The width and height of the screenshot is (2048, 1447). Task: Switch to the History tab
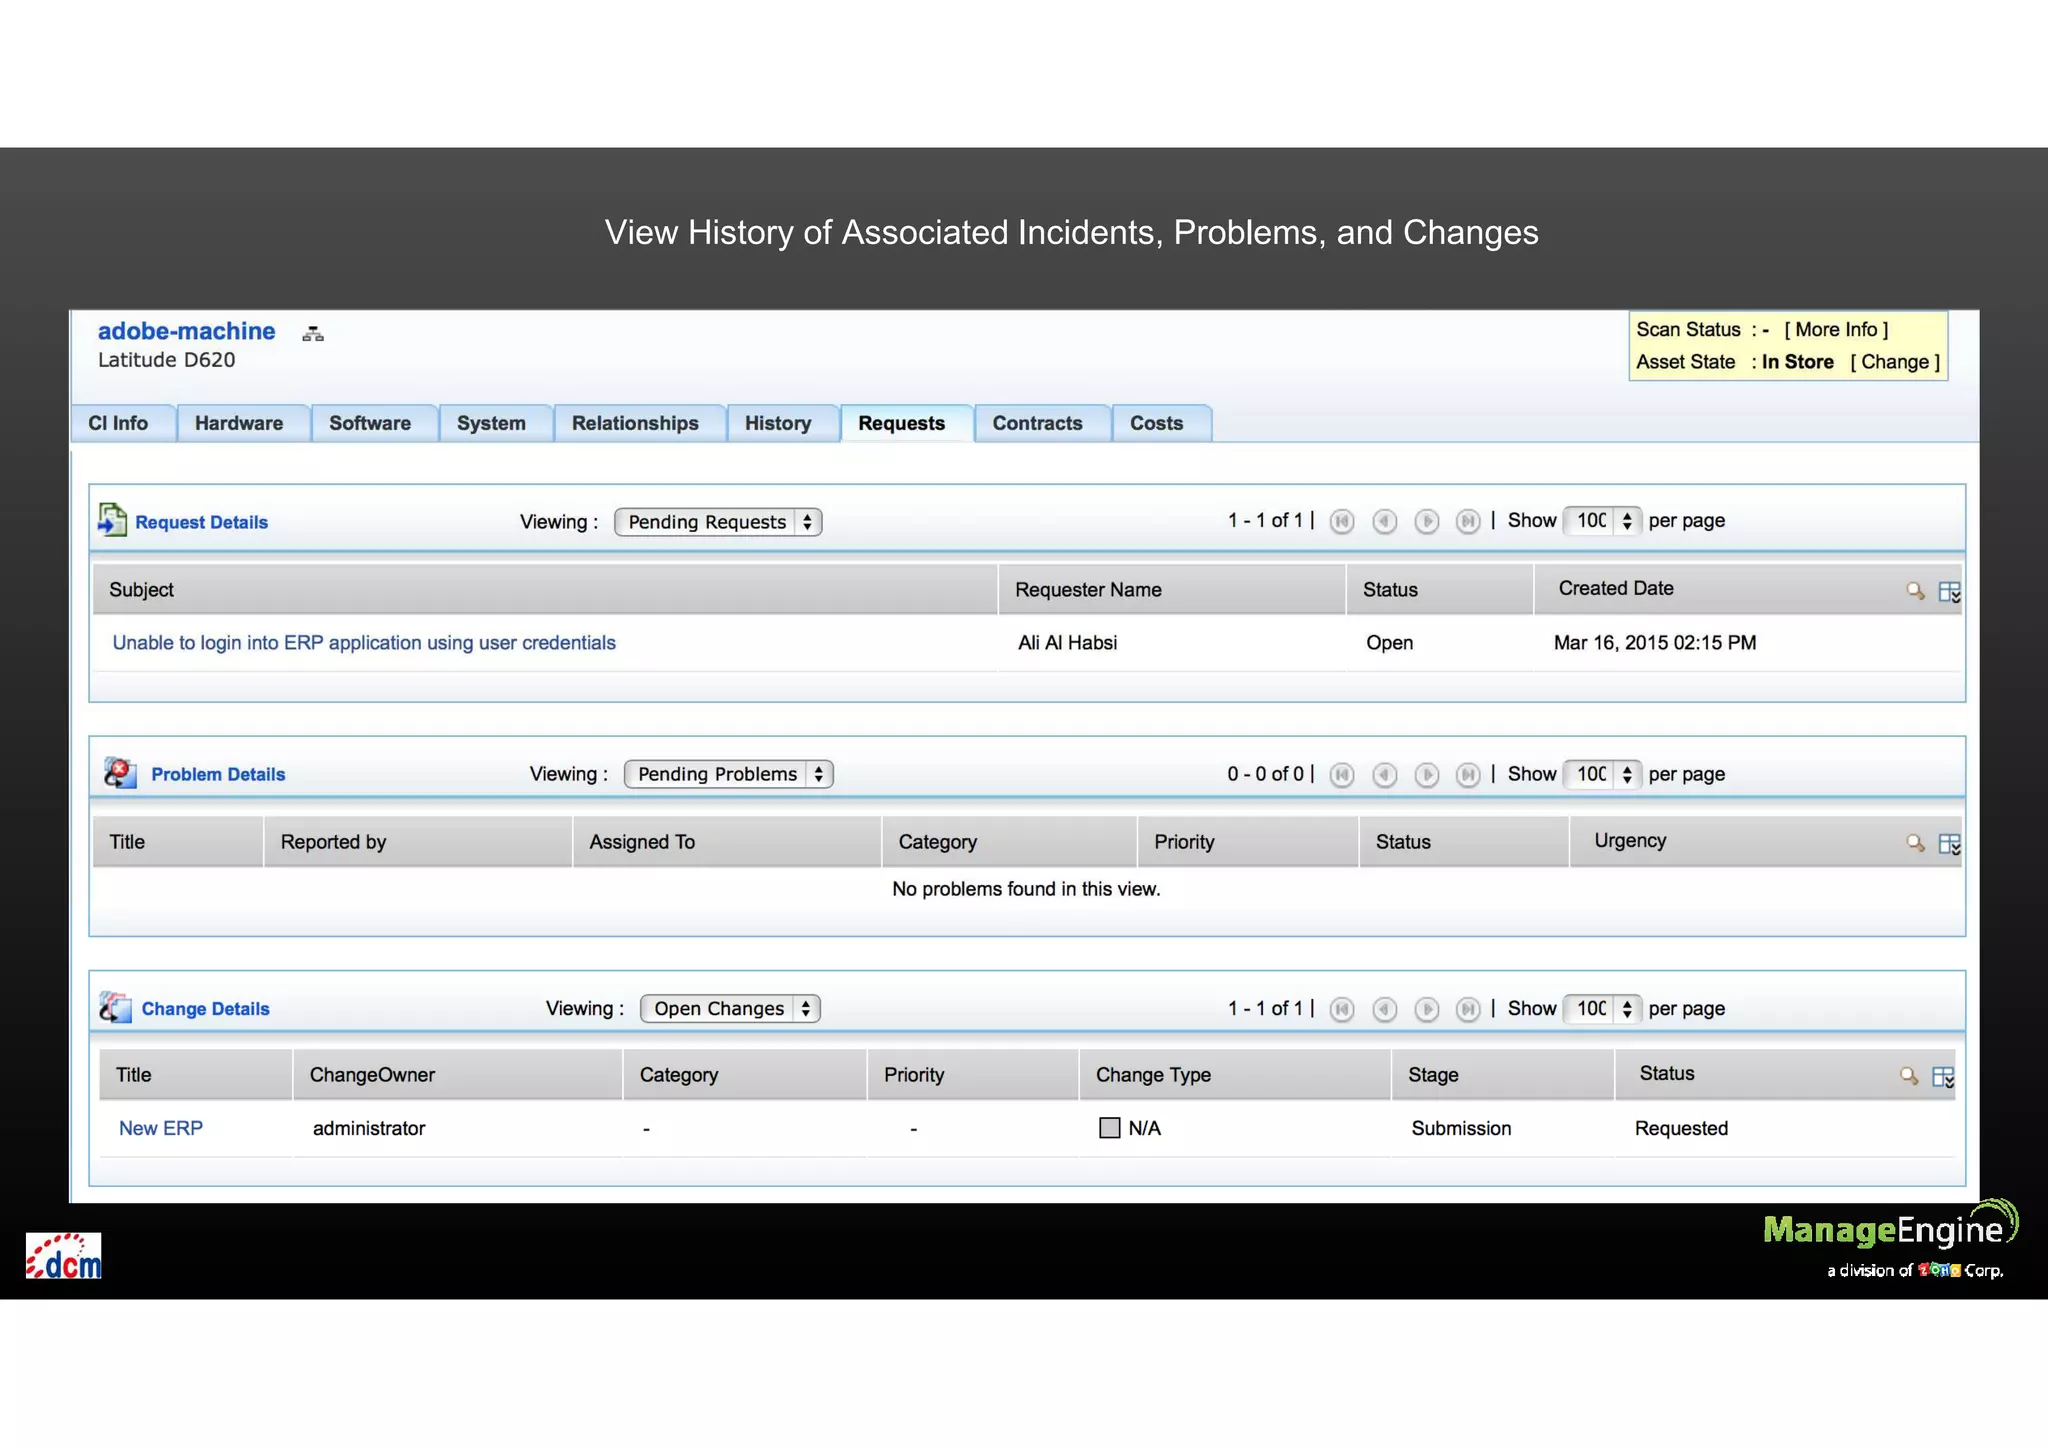782,423
